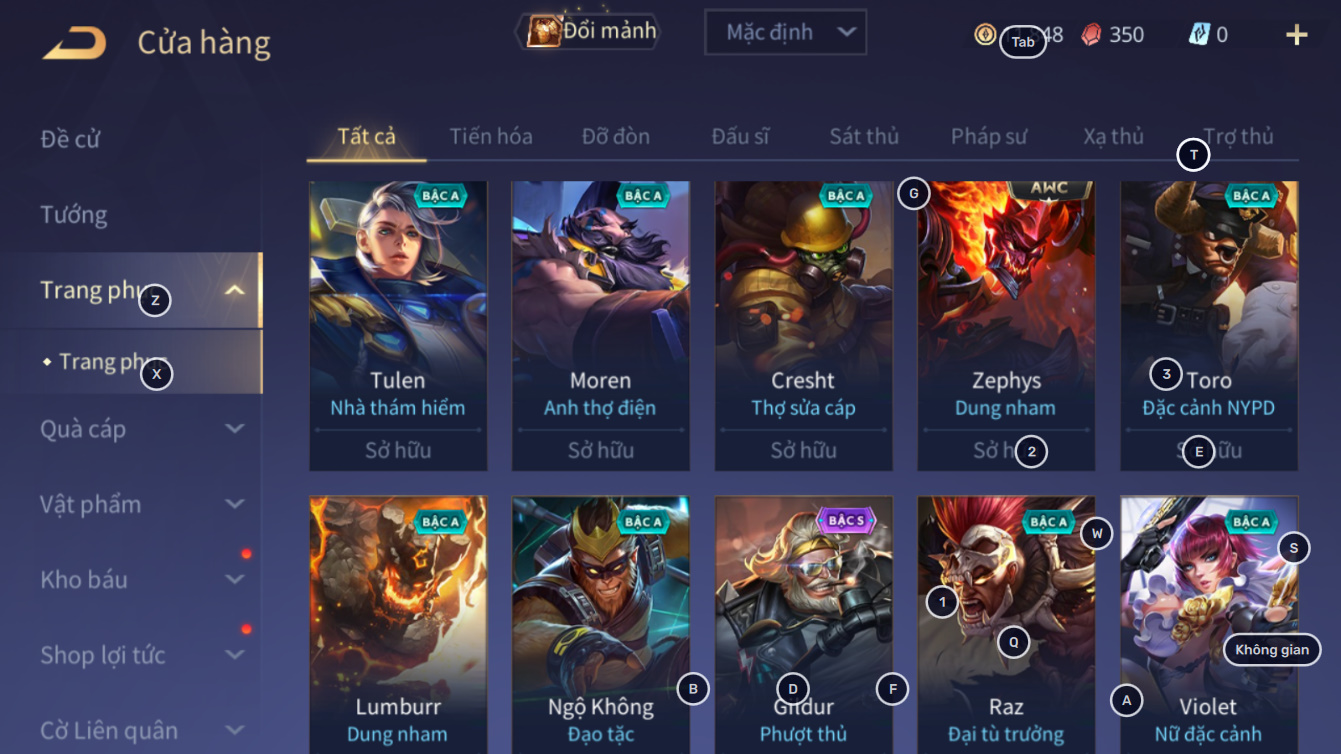Viewport: 1341px width, 754px height.
Task: Click the BẬC S badge on Gildur
Action: (845, 521)
